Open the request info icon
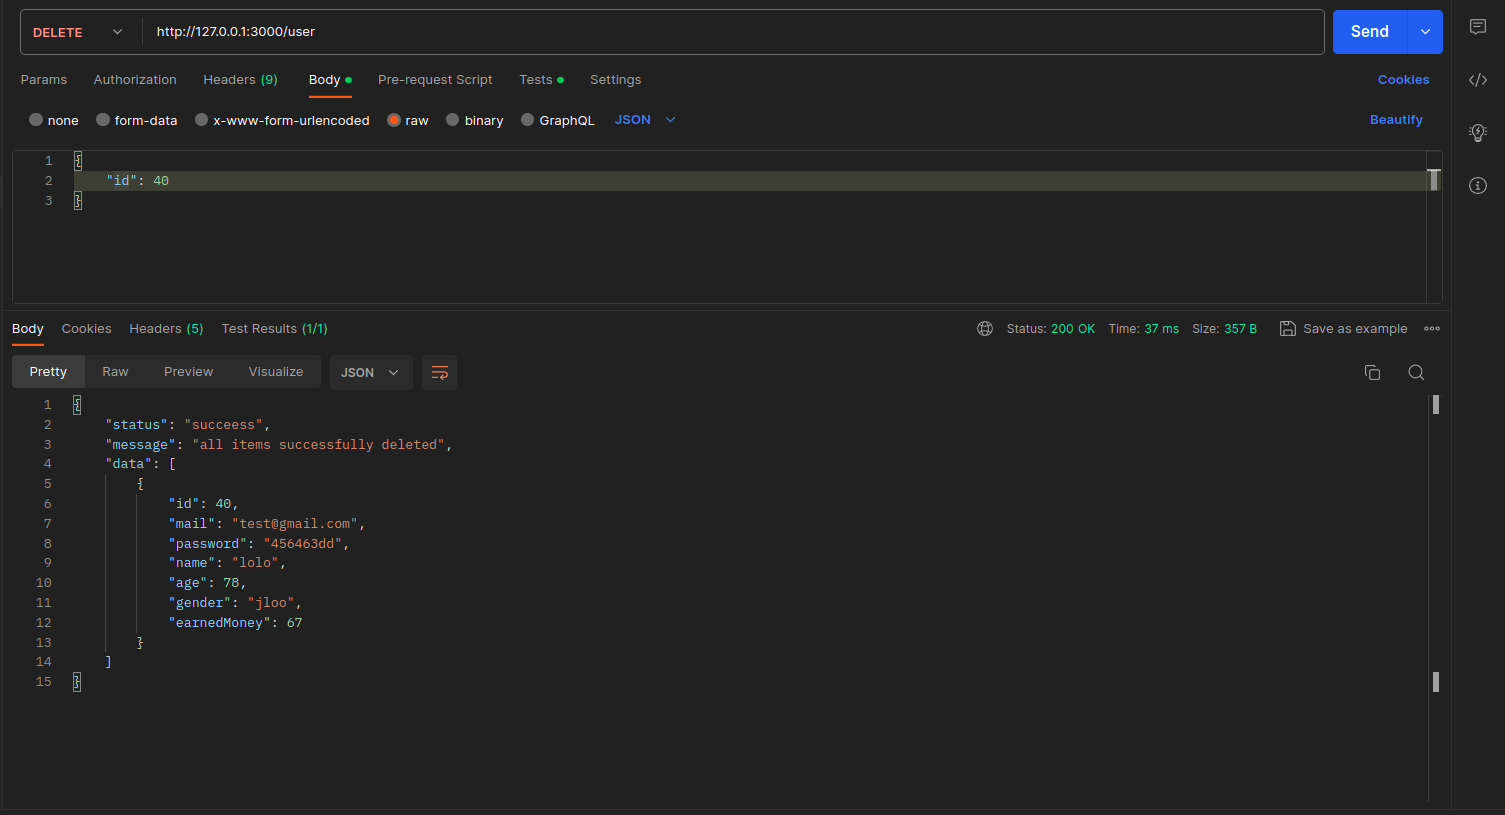 1477,186
